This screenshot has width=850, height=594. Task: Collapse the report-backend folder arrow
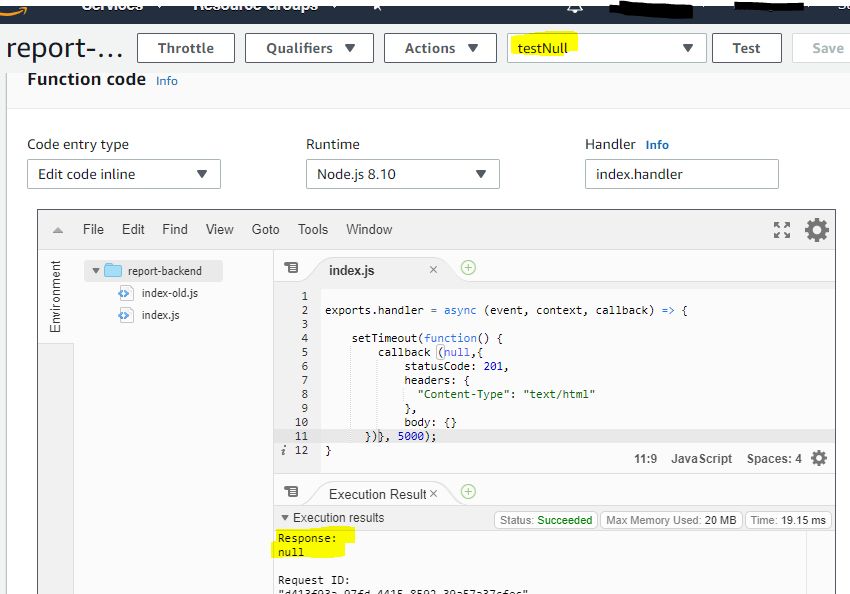[x=95, y=270]
